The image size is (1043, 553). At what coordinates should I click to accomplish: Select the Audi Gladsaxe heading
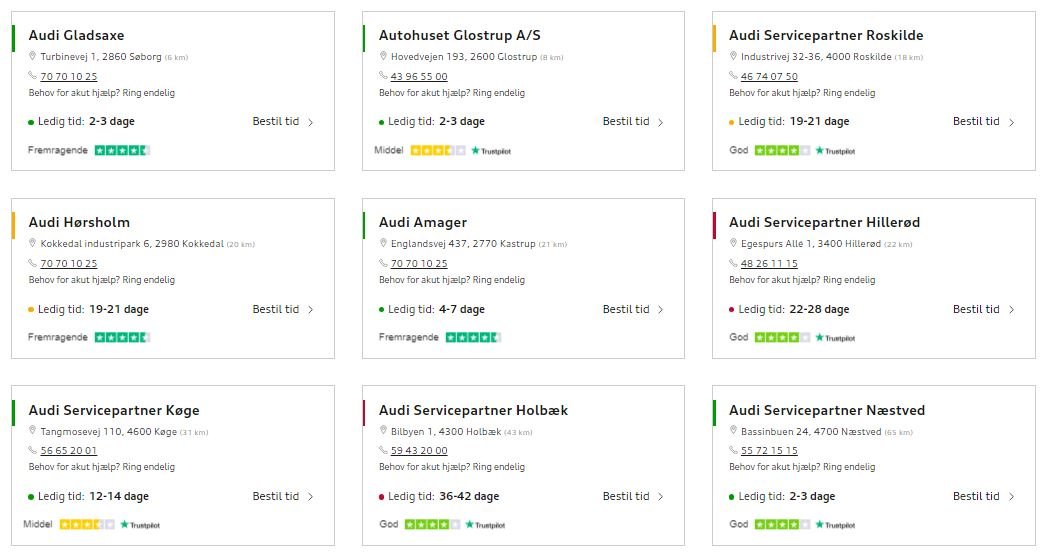pos(76,35)
